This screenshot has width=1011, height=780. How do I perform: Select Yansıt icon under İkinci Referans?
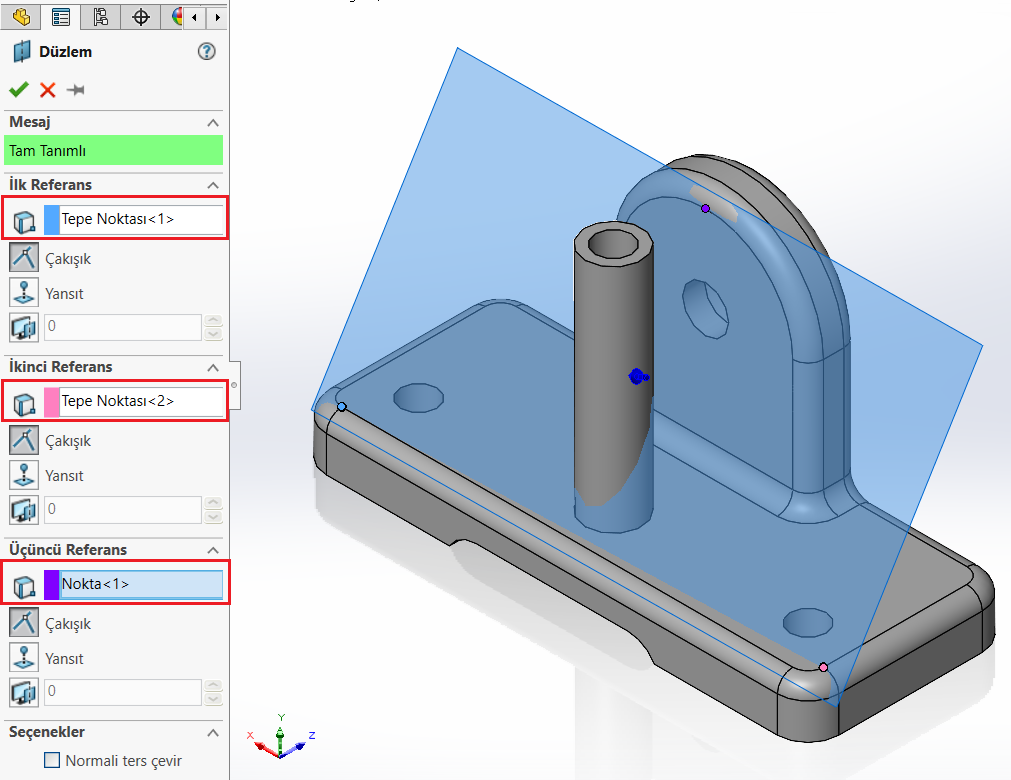click(x=24, y=475)
